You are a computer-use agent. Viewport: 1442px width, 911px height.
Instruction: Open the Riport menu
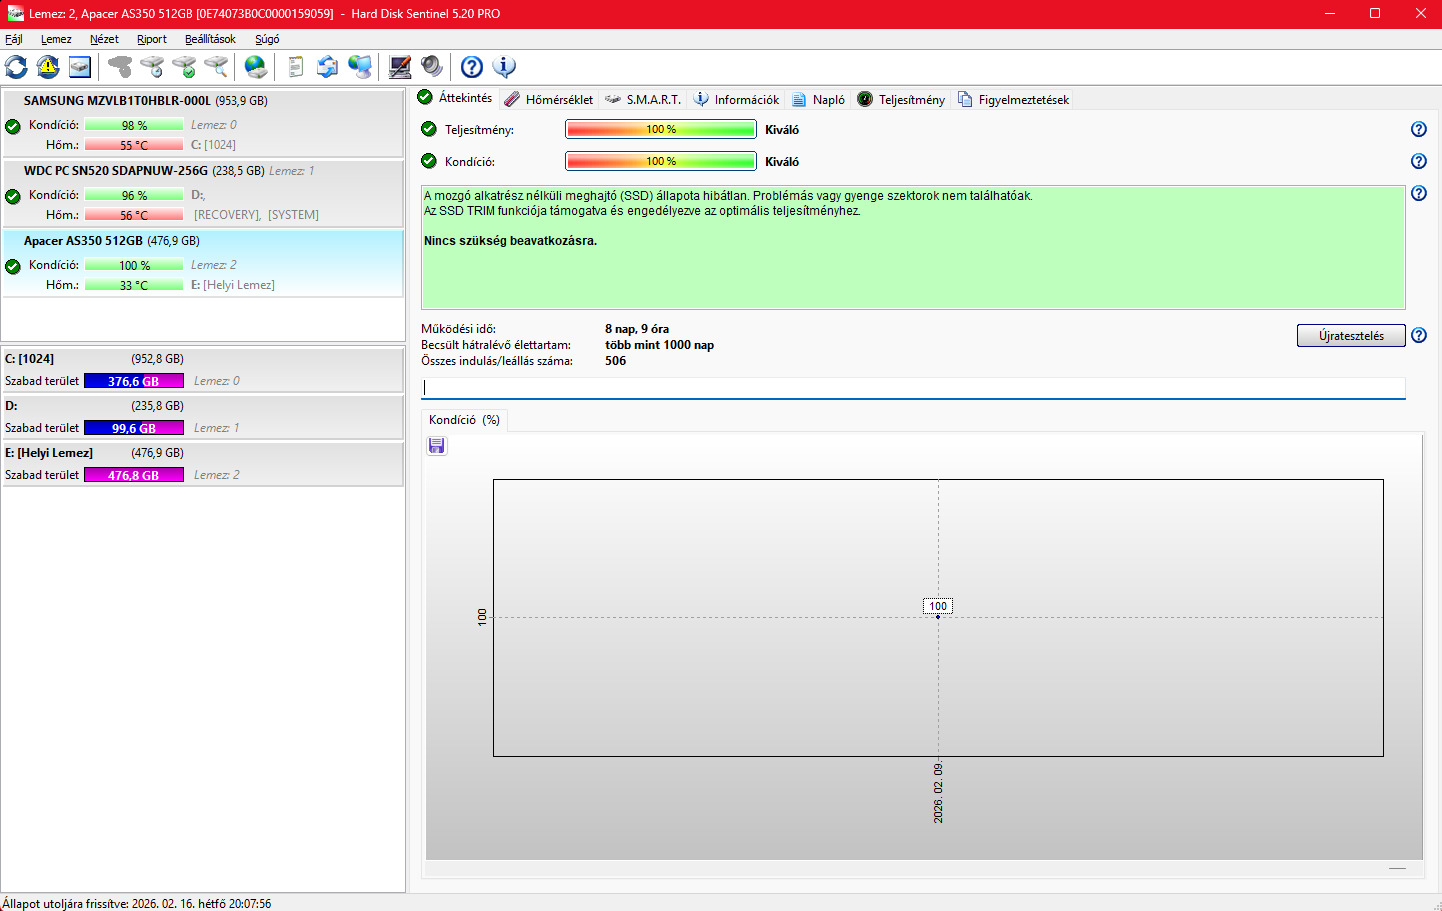tap(152, 39)
